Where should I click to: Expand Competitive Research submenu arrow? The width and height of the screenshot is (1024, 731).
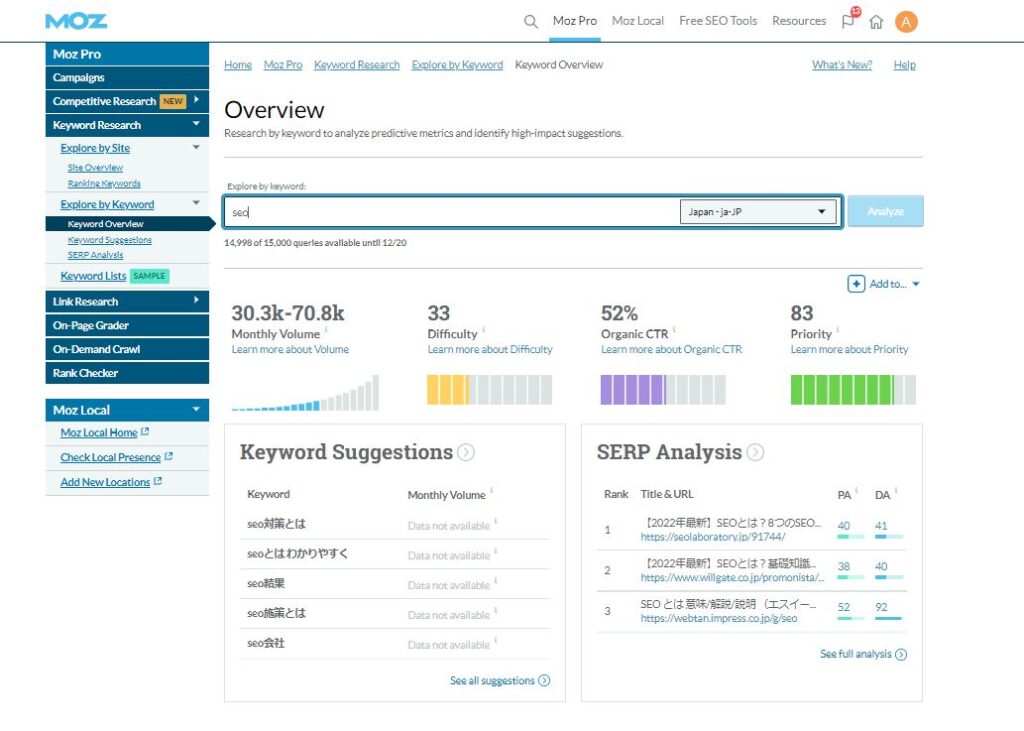coord(196,100)
